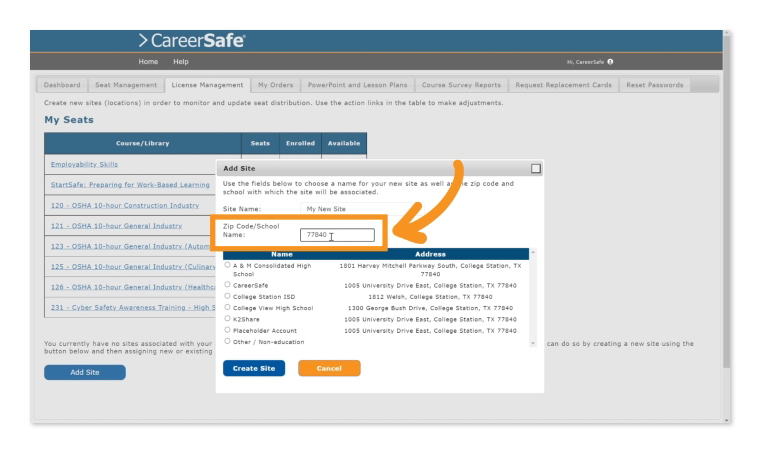Select the CareerSafe school radio button
Screen dimensions: 760x453
tap(227, 285)
